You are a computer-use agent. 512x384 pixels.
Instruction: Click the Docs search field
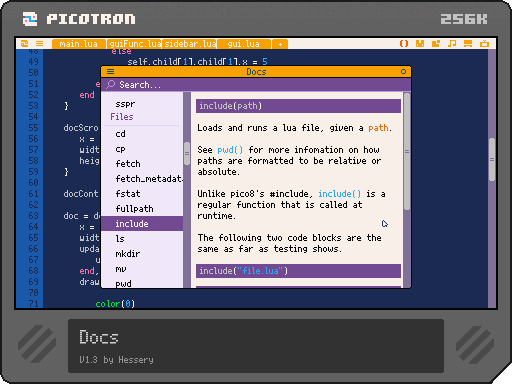coord(256,85)
